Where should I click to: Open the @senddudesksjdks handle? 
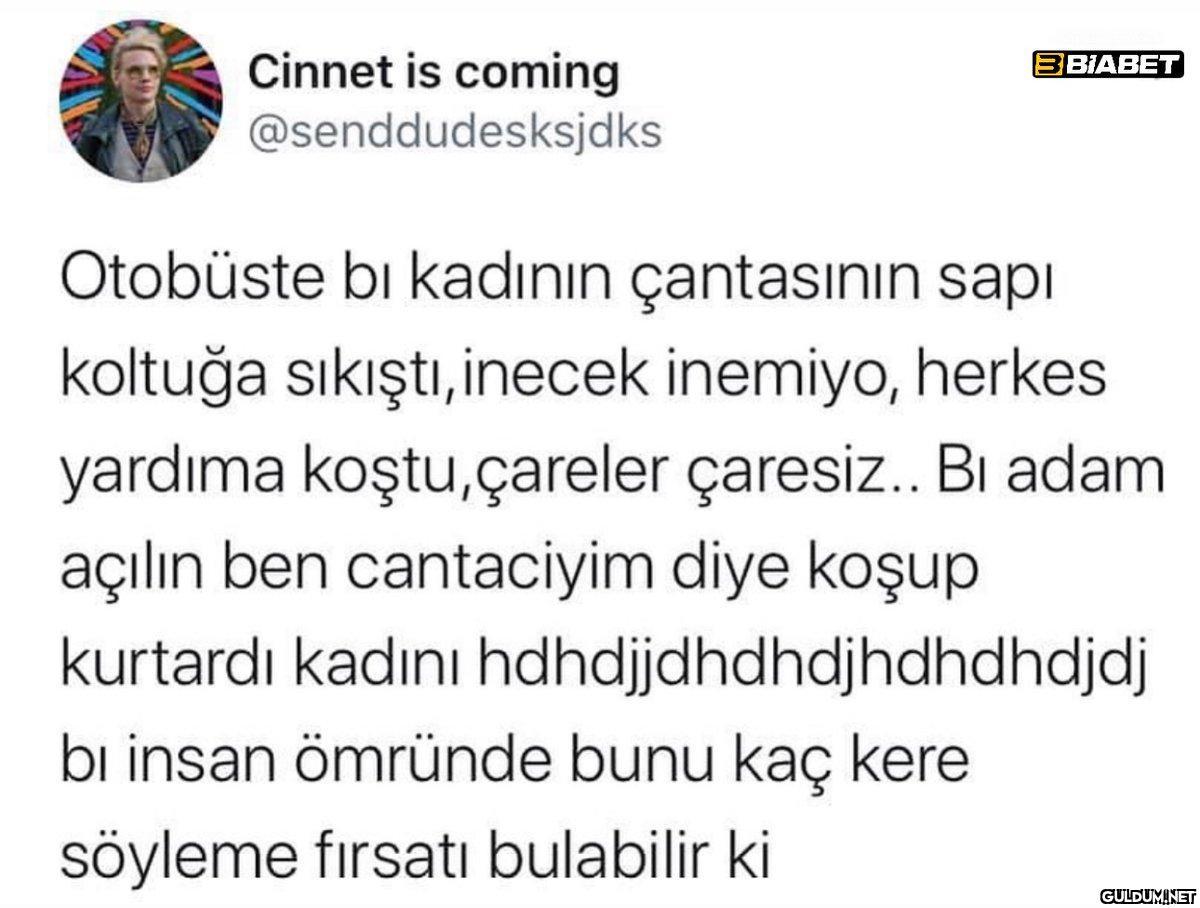454,131
